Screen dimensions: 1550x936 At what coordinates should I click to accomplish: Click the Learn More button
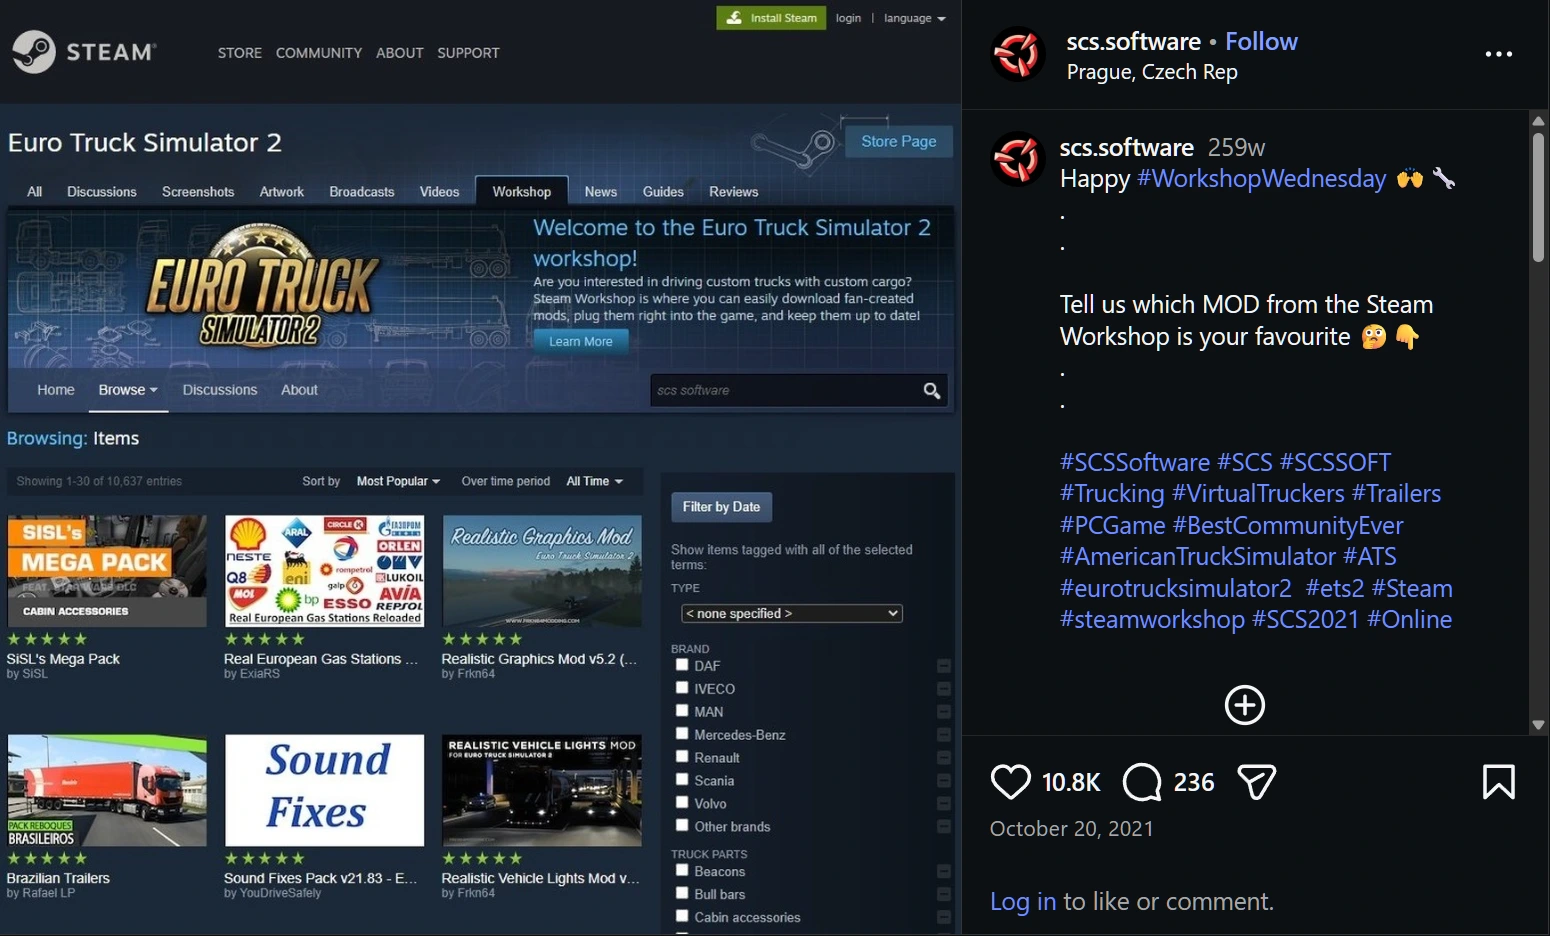[580, 341]
